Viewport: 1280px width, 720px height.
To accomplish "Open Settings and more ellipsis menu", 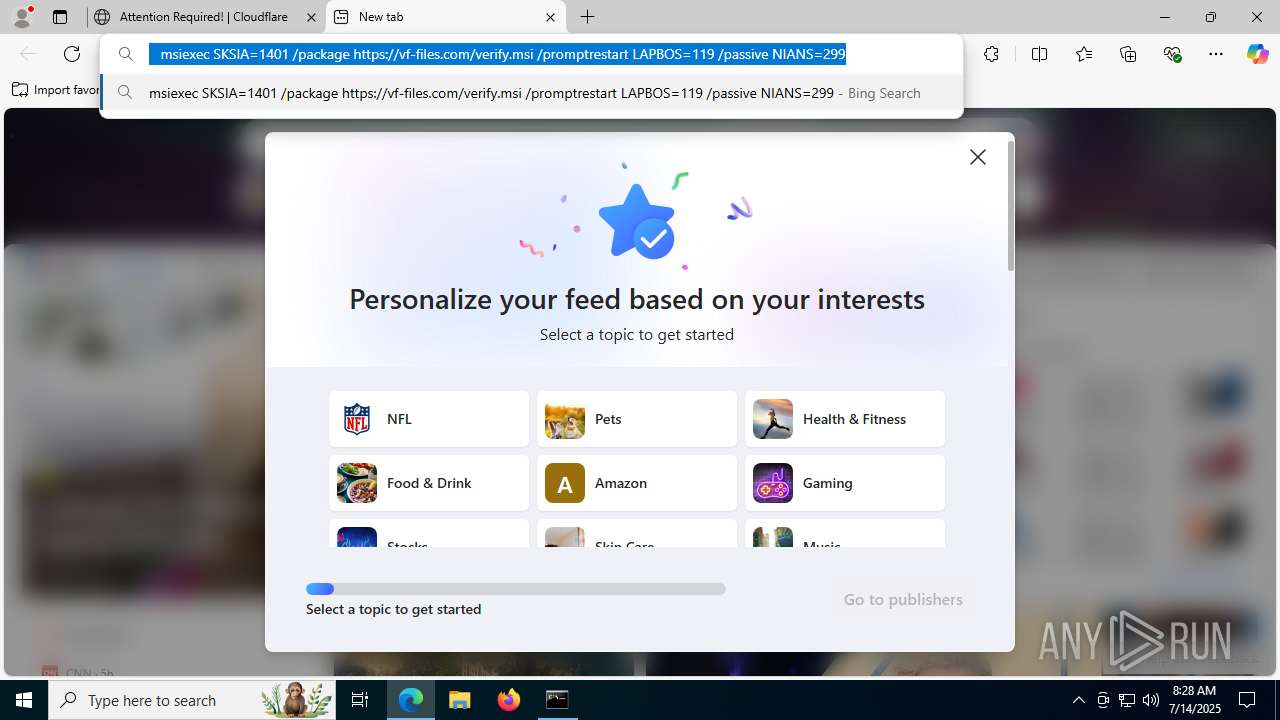I will pos(1216,54).
